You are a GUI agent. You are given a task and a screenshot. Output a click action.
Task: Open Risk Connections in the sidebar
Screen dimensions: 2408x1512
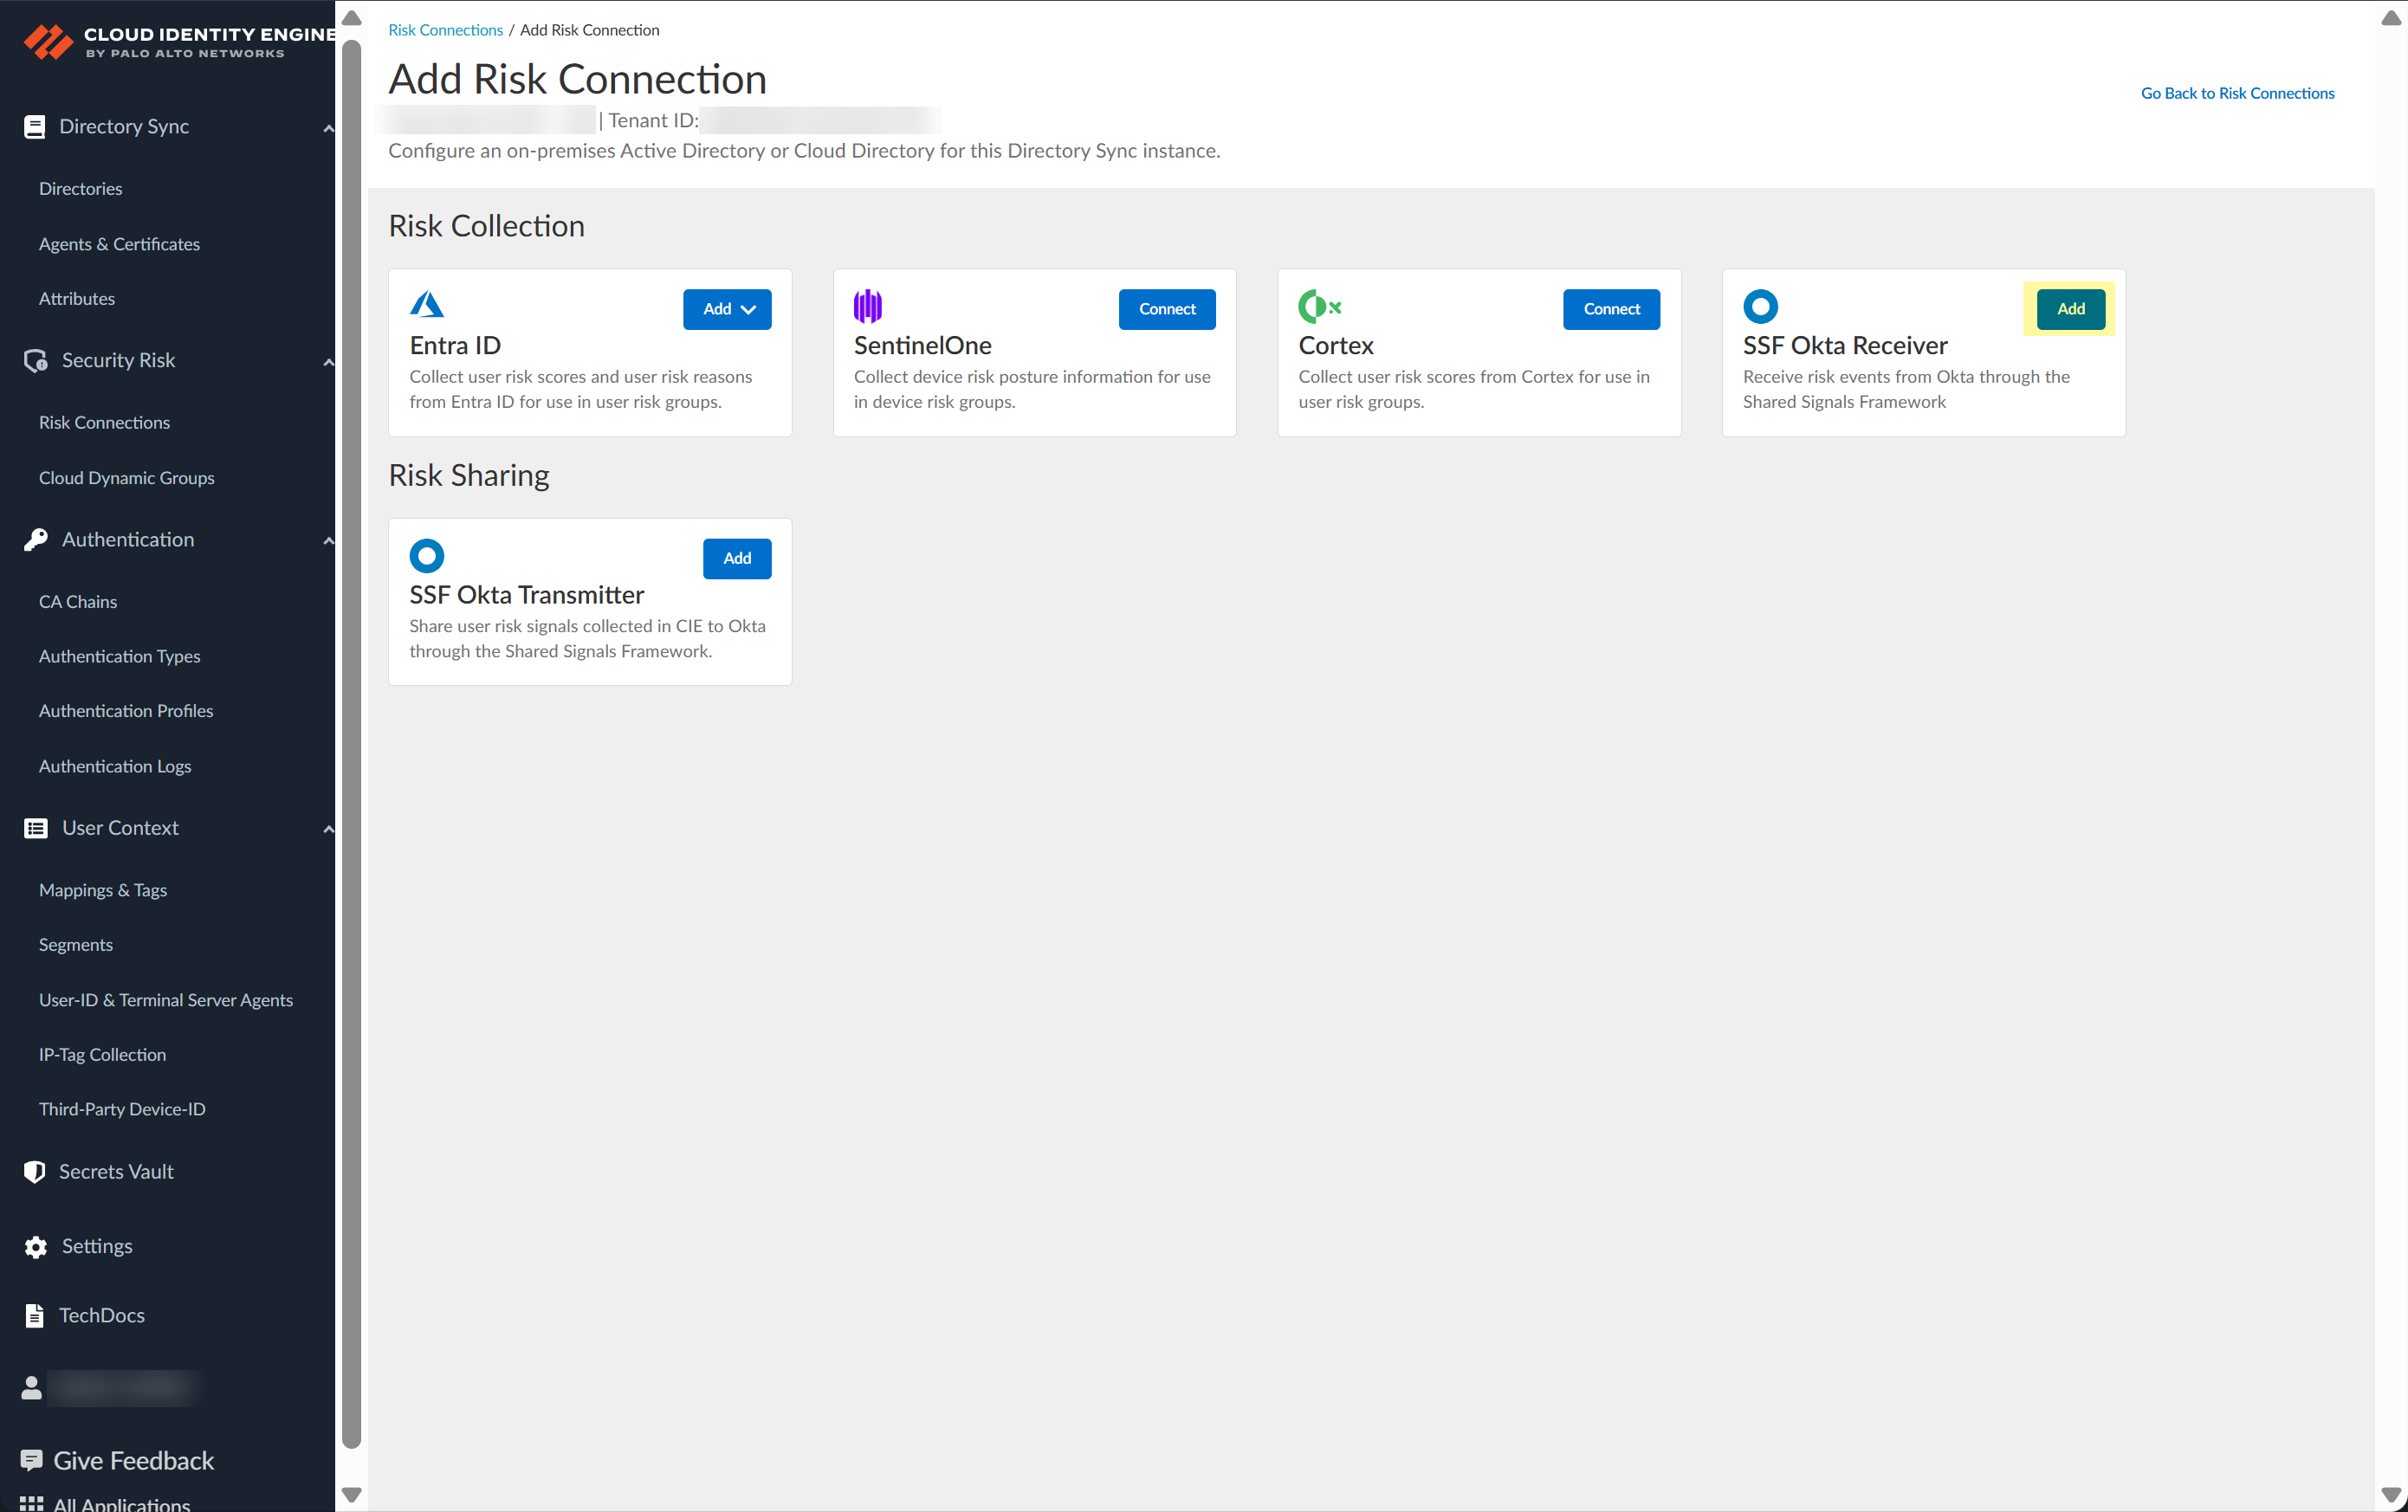tap(104, 422)
